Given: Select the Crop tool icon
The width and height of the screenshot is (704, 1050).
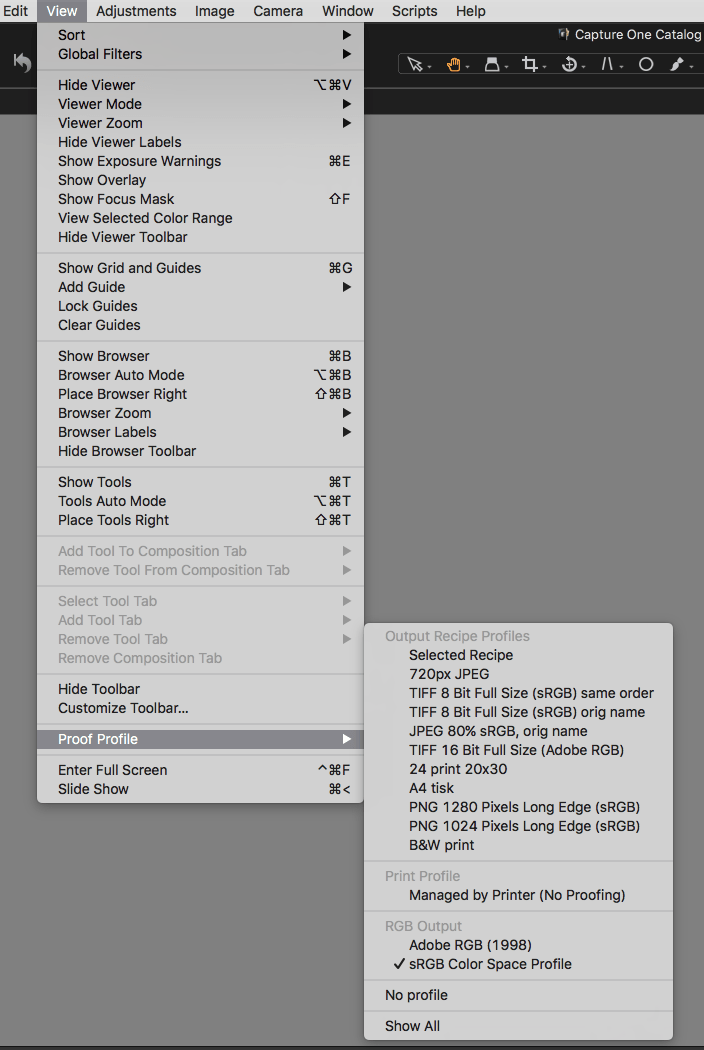Looking at the screenshot, I should tap(530, 64).
